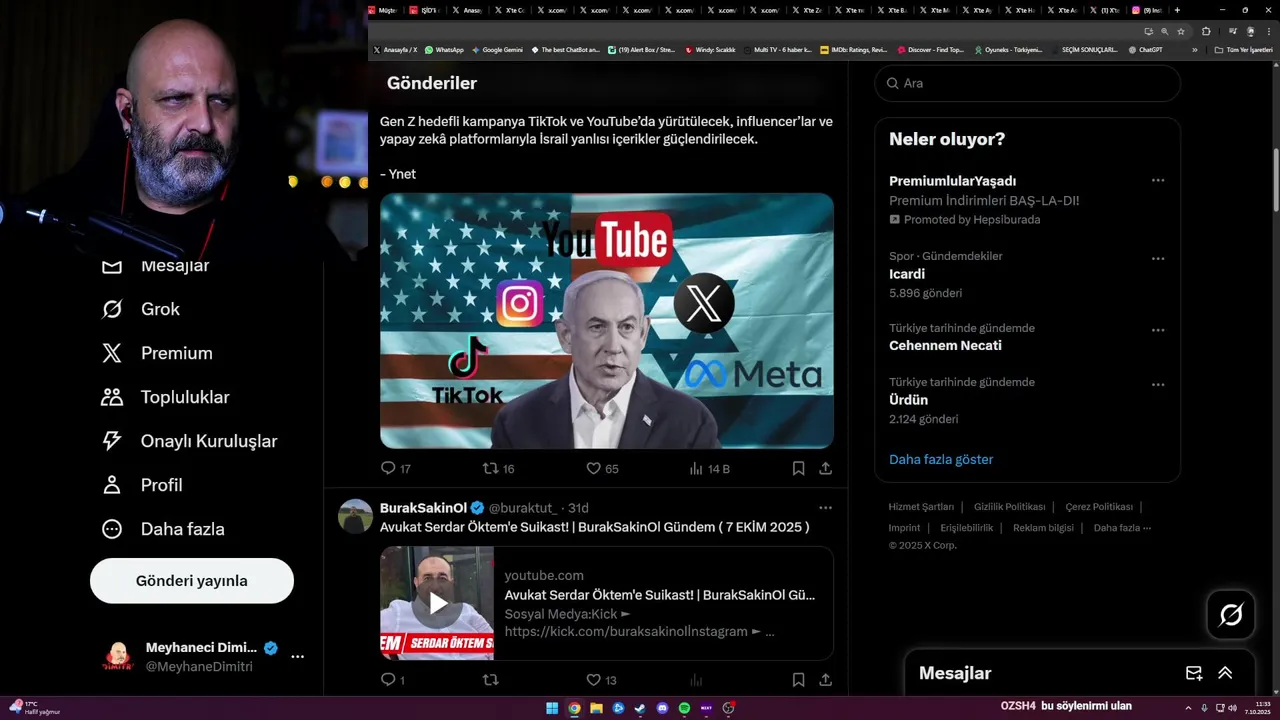Open WhatsApp bookmark

pos(444,49)
